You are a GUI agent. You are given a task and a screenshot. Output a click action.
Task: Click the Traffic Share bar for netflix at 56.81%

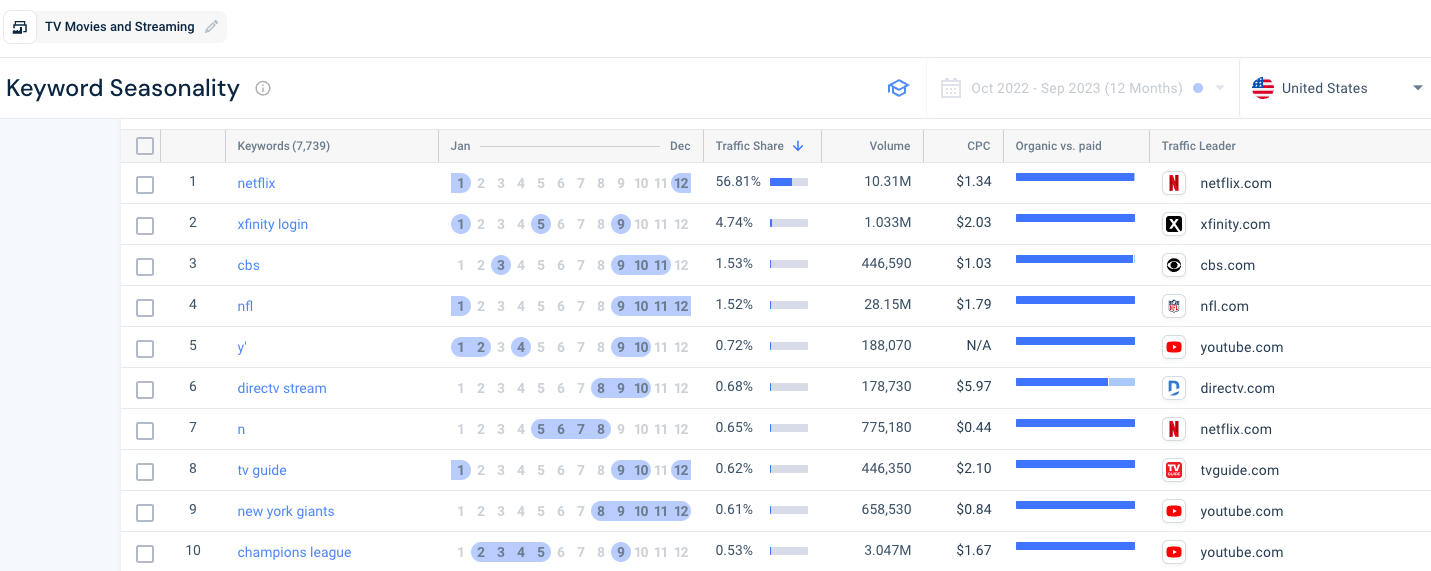tap(789, 182)
